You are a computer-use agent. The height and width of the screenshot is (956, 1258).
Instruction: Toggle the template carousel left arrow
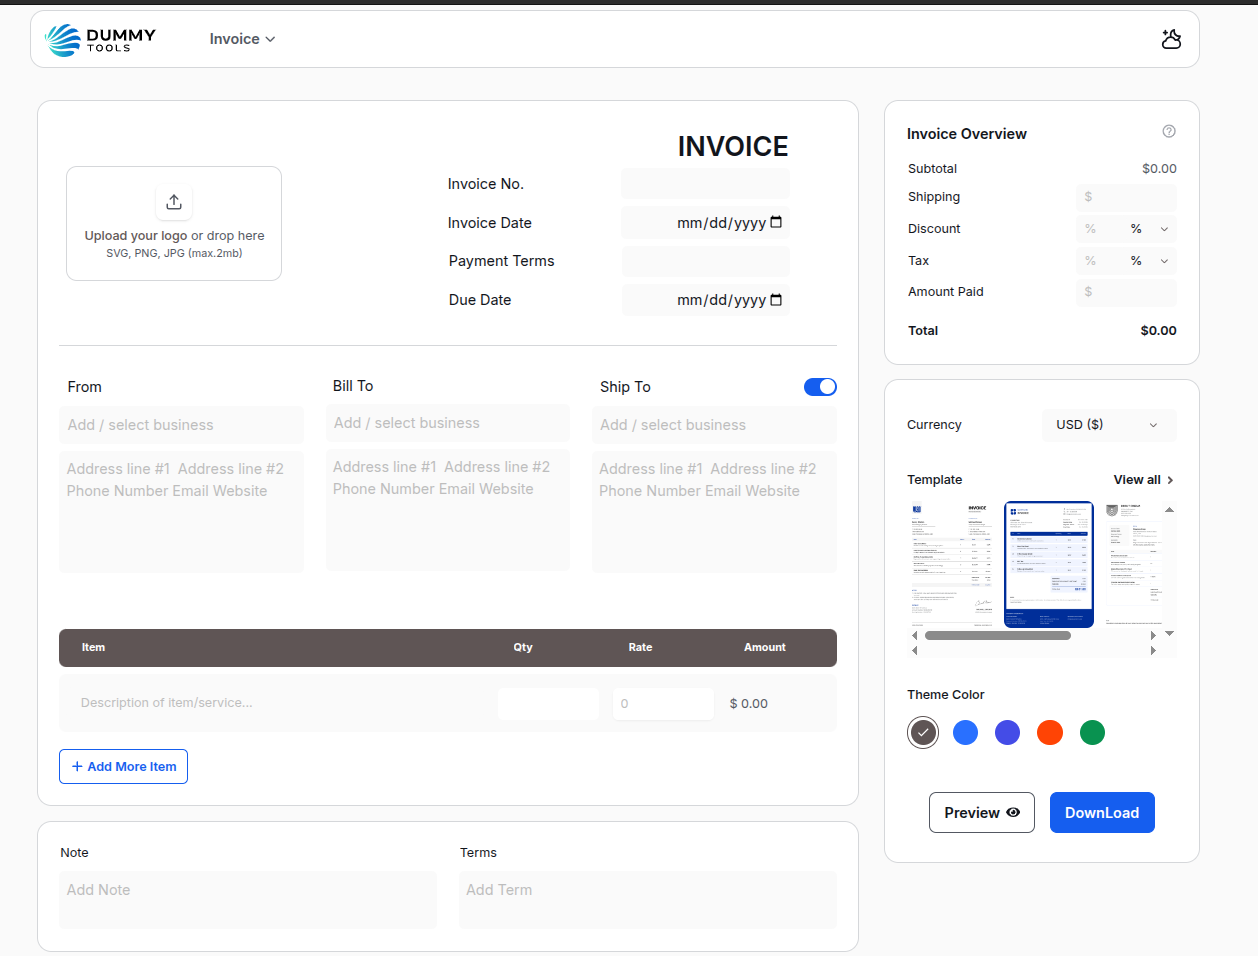tap(914, 634)
